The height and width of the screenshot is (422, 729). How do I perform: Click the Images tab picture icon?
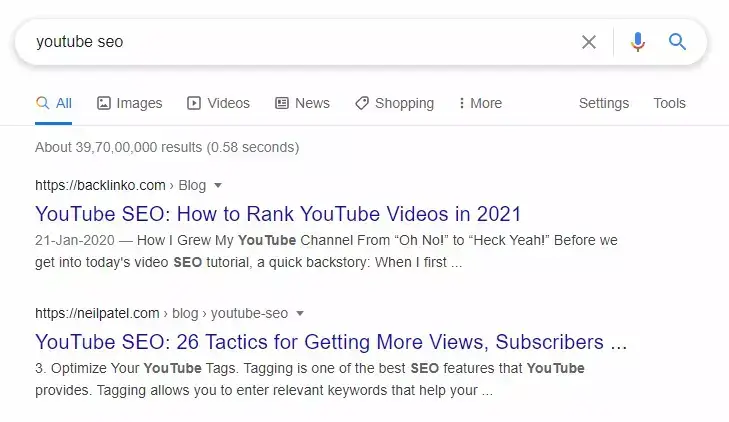pos(104,103)
